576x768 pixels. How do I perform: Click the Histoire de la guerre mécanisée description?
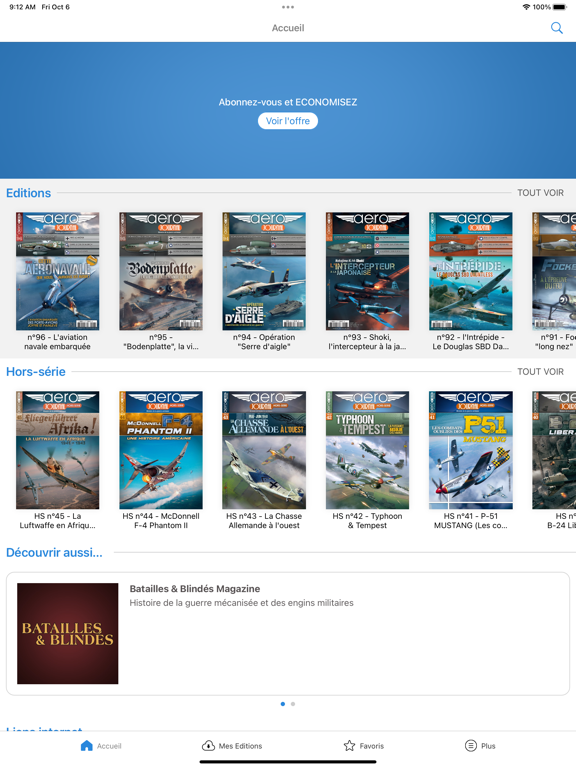(x=241, y=603)
